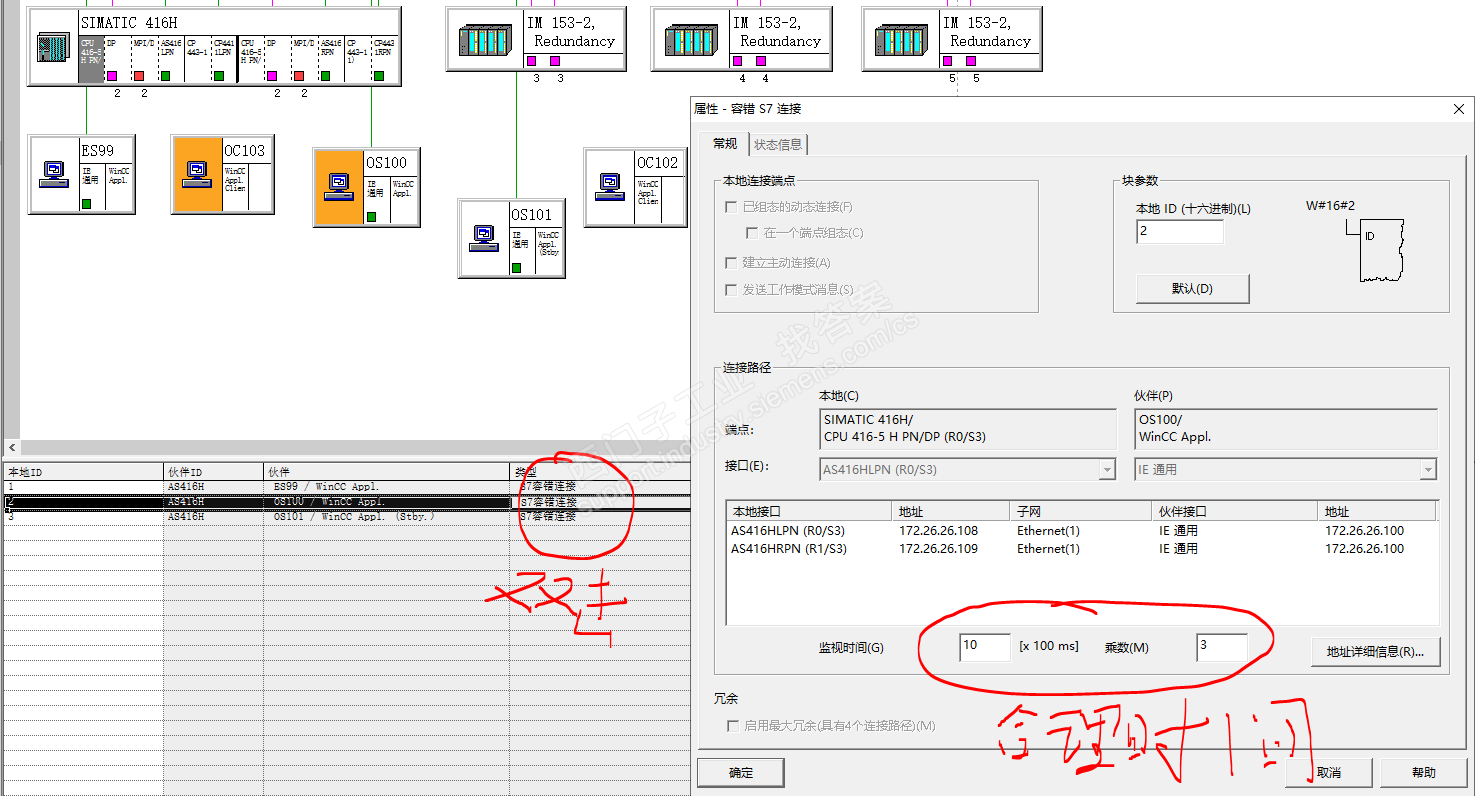This screenshot has height=796, width=1475.
Task: Click the green interface square in OS100
Action: point(372,216)
